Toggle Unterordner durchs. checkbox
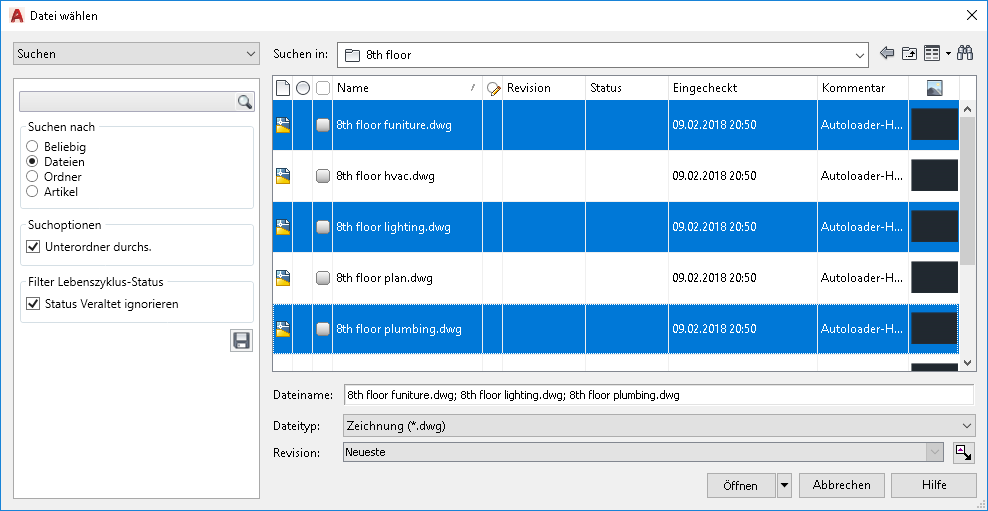The image size is (988, 511). tap(33, 246)
